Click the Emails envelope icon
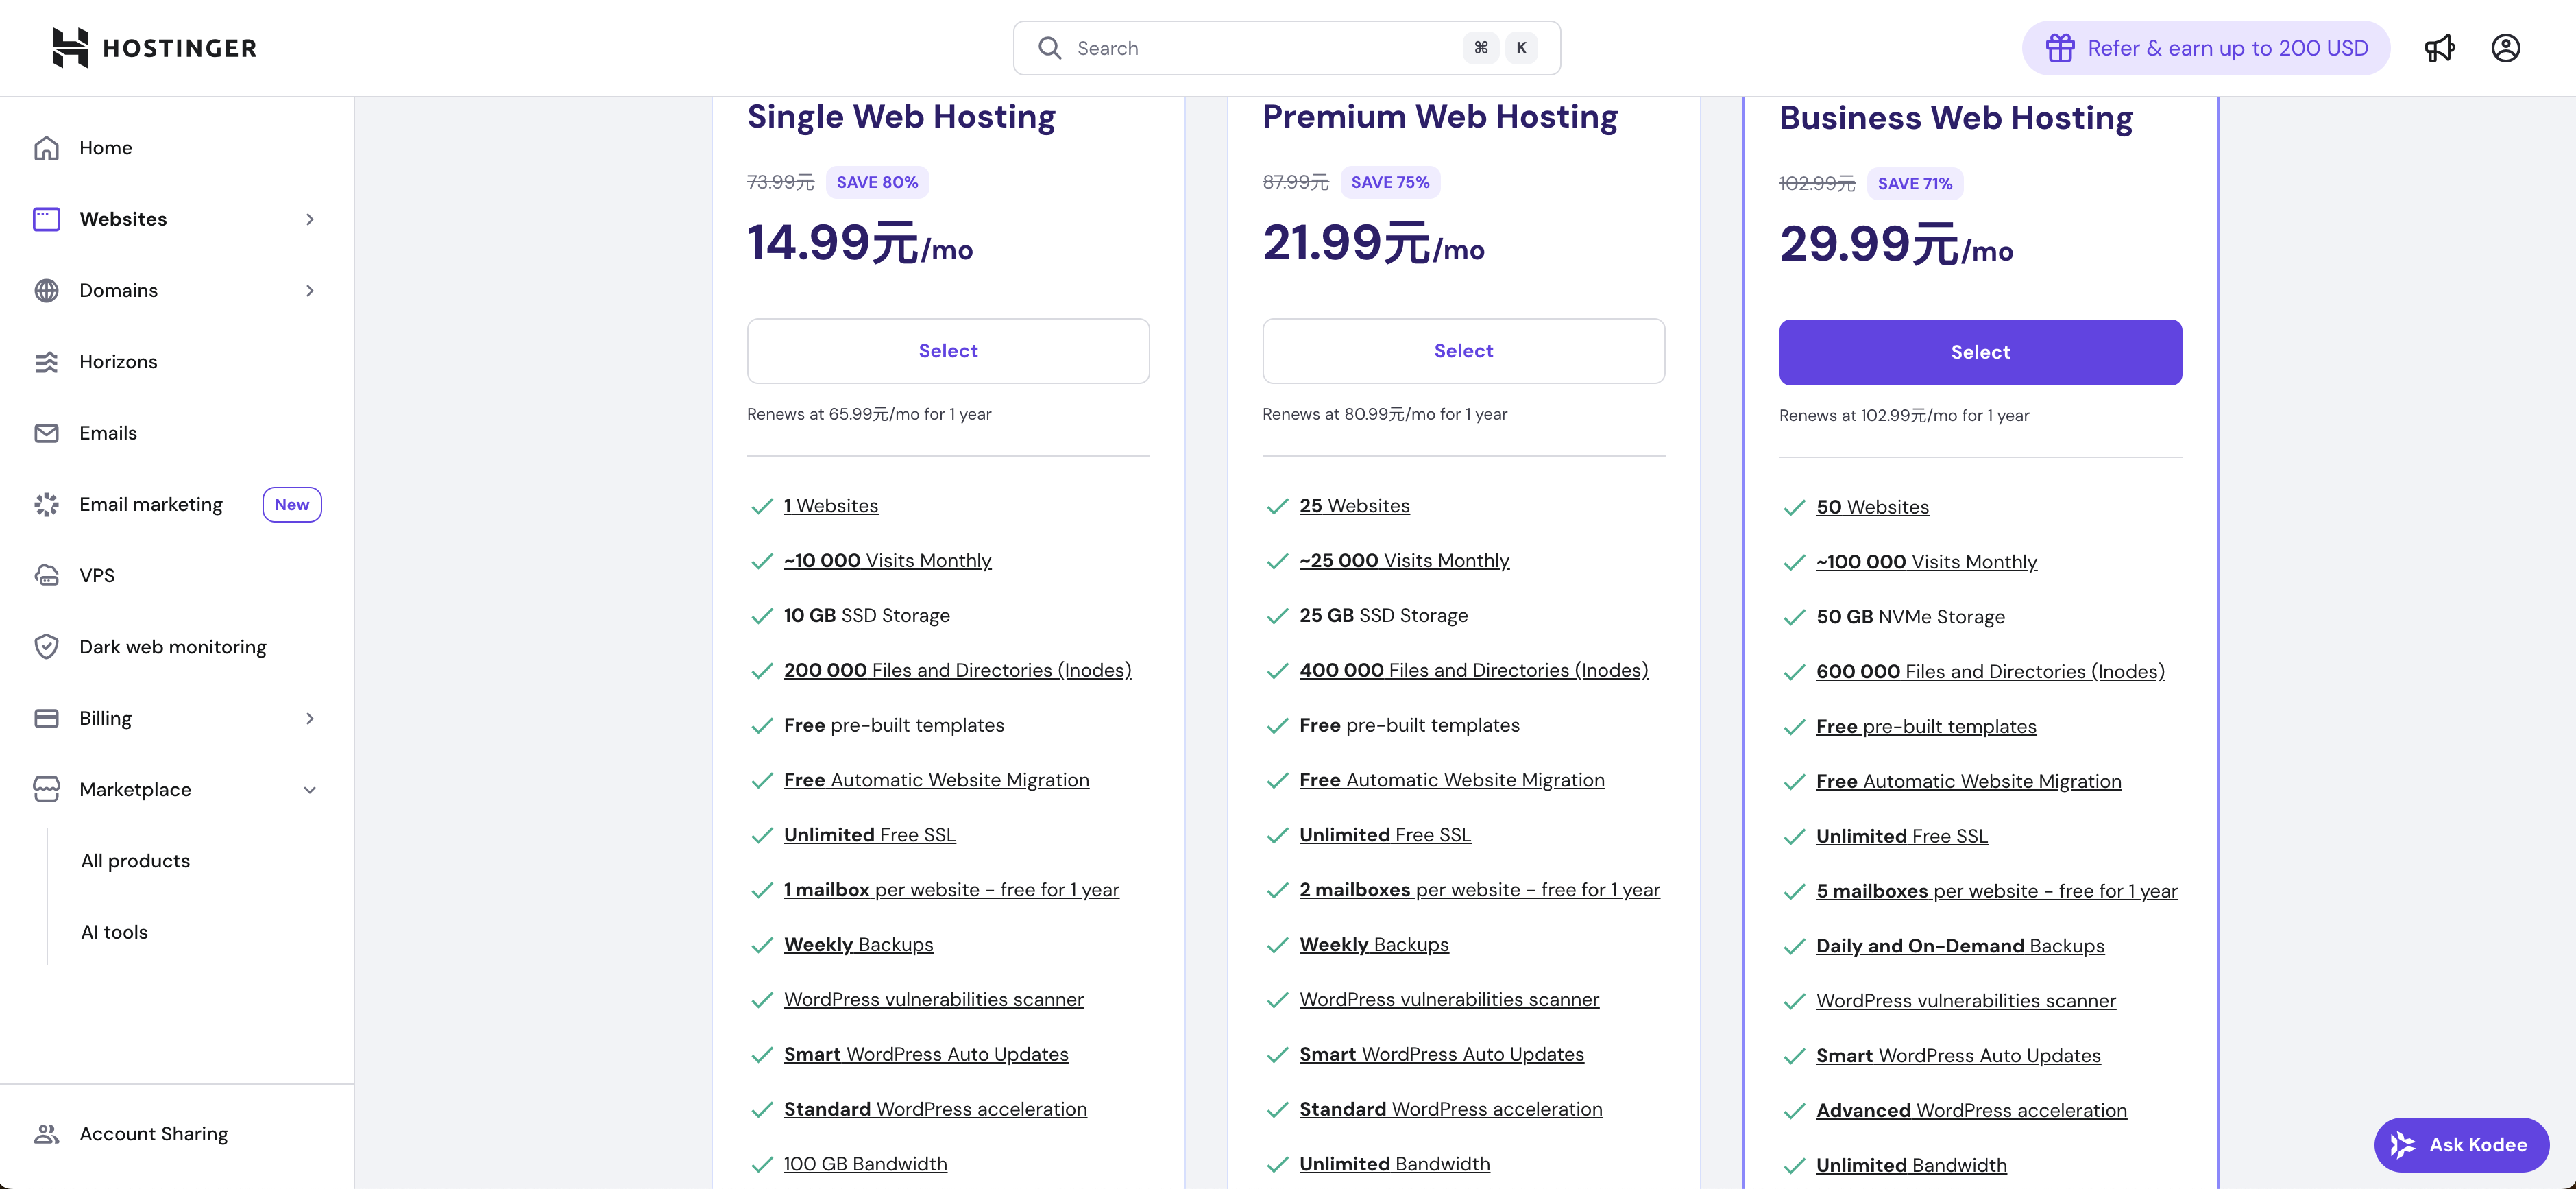 [x=46, y=433]
